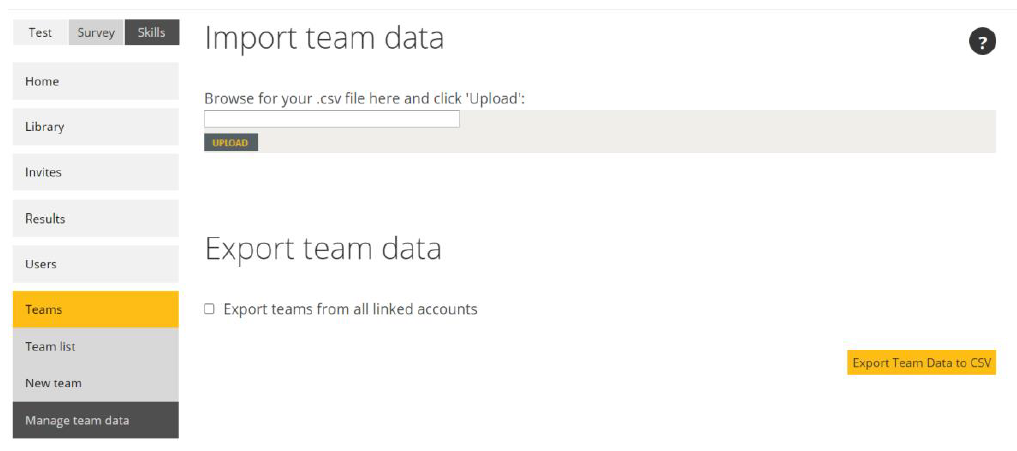This screenshot has height=451, width=1017.
Task: Click the .csv file browse field
Action: point(332,119)
